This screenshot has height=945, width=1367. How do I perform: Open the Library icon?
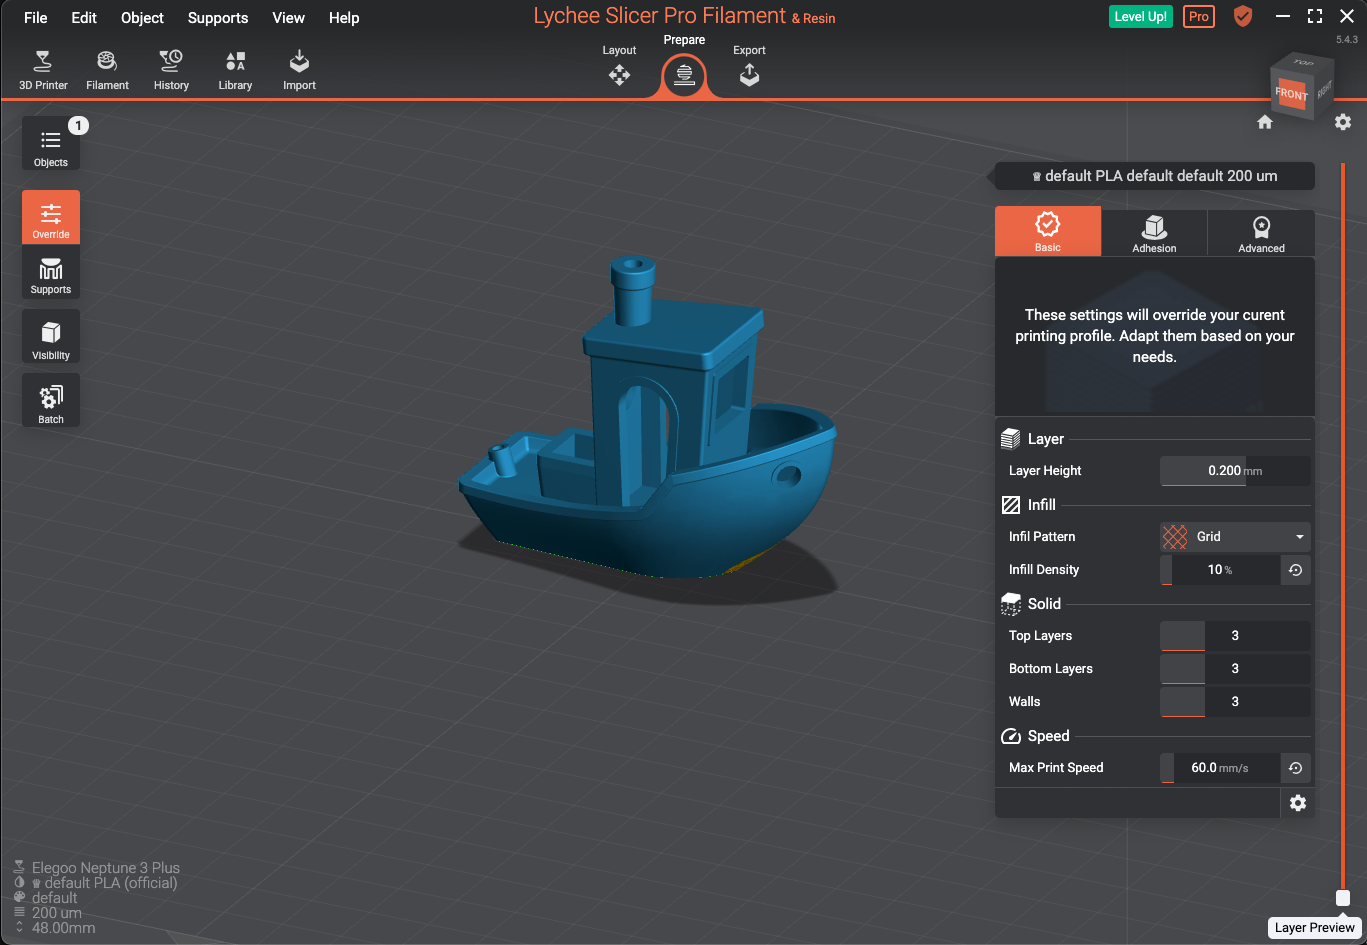[235, 70]
